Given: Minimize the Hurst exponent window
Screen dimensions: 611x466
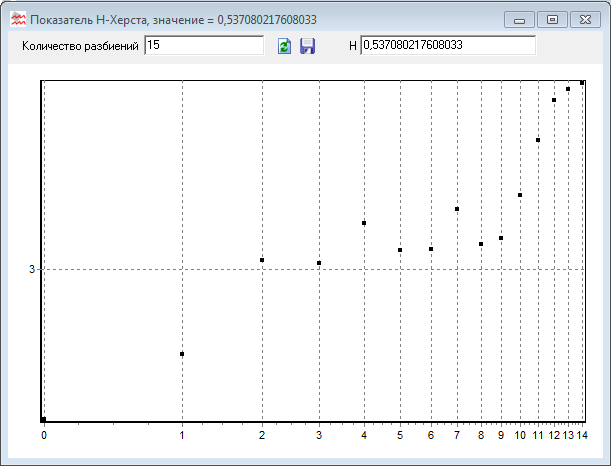Looking at the screenshot, I should point(520,19).
